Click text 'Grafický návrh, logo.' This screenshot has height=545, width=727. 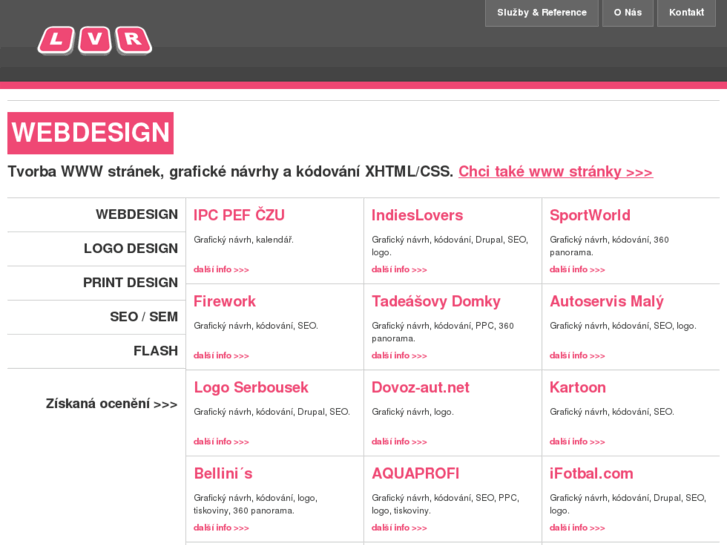pos(412,412)
